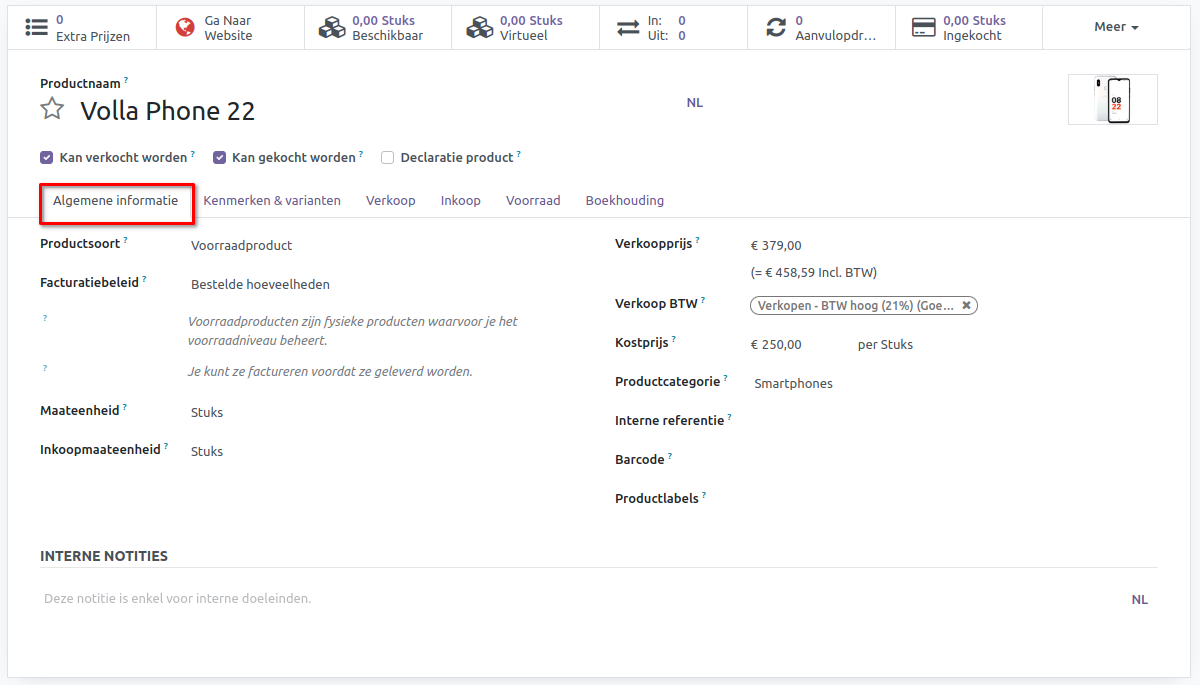
Task: Uncheck Kan gekocht worden checkbox
Action: [x=219, y=158]
